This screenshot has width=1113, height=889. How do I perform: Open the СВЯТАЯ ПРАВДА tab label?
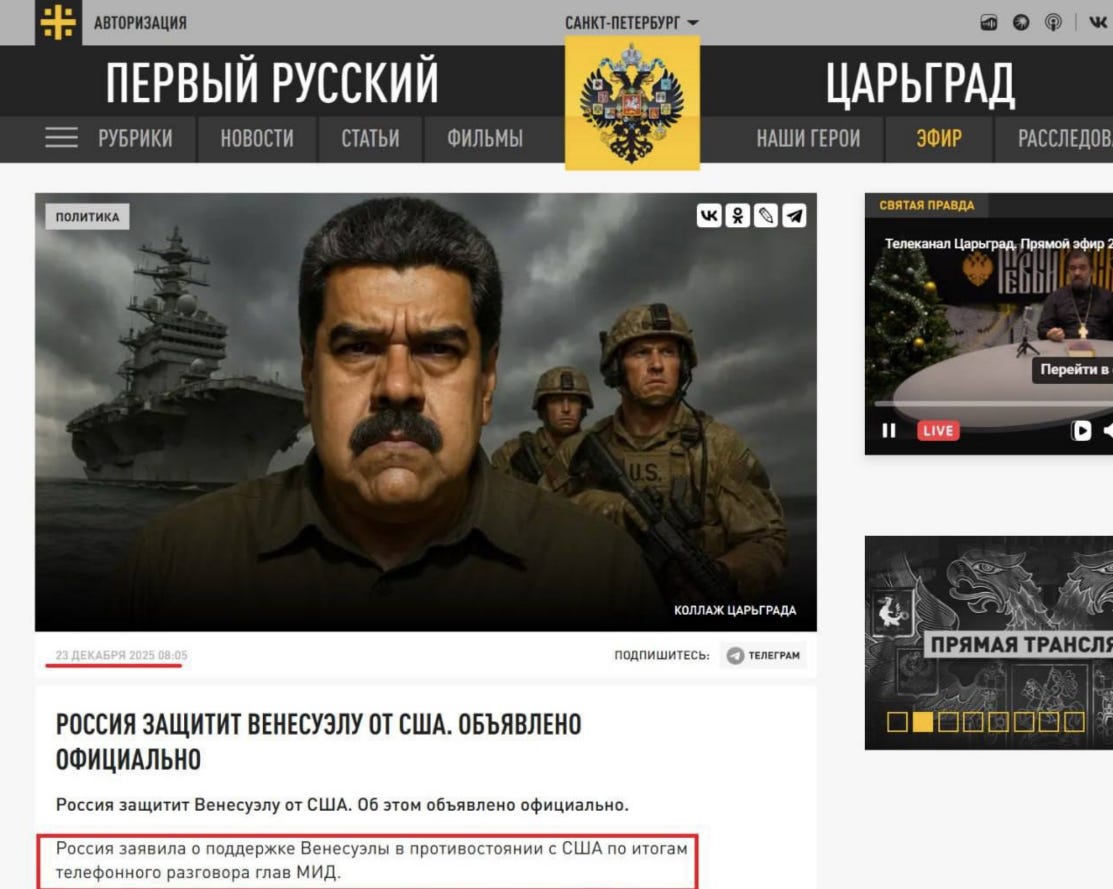click(926, 205)
